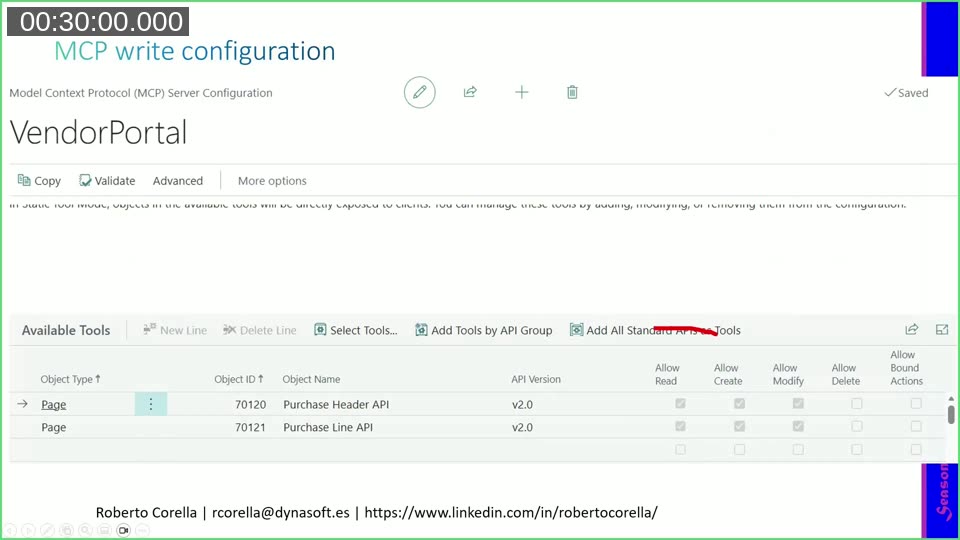Expand the Available Tools part to full view
This screenshot has height=540, width=960.
(942, 329)
